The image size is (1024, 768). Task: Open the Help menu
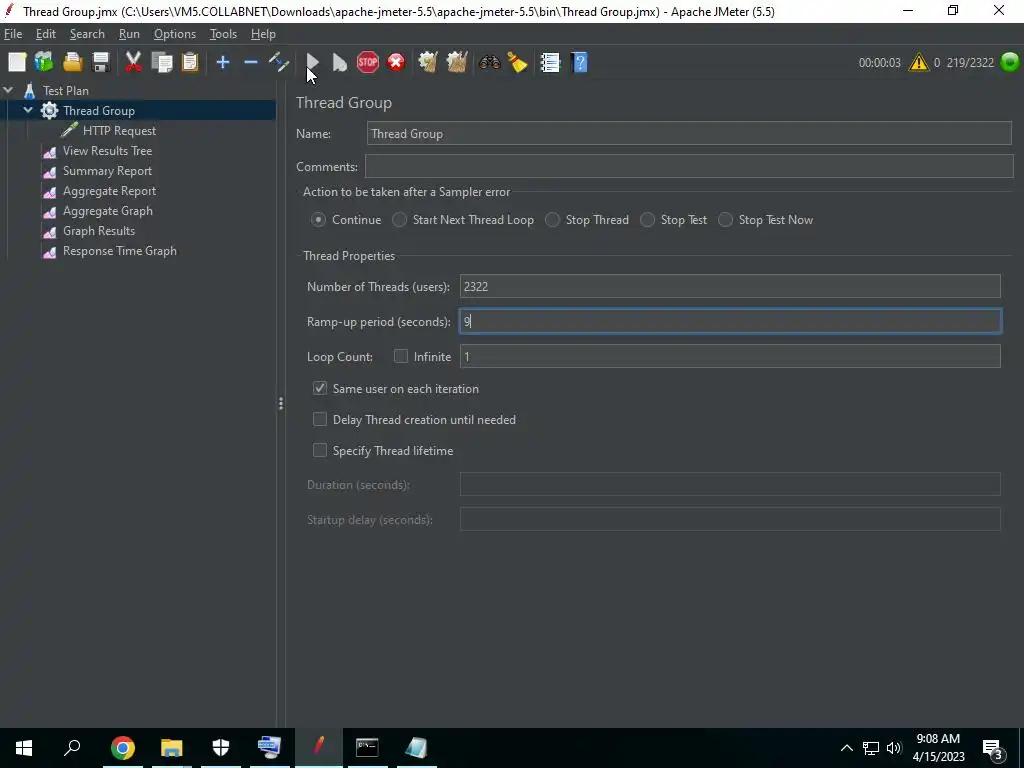pos(263,34)
